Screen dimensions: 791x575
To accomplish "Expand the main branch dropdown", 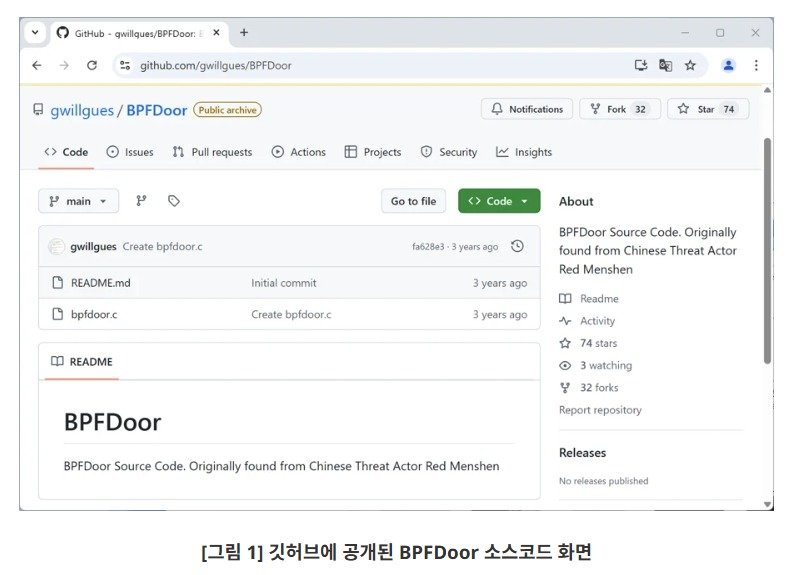I will tap(79, 201).
